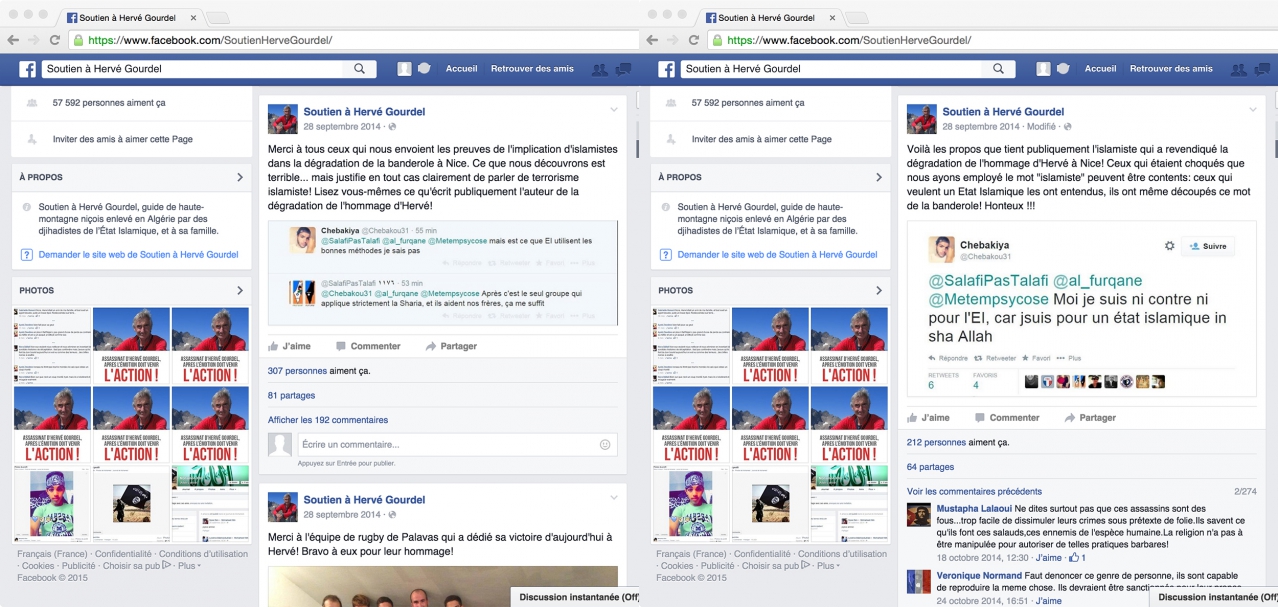Open Facebook flag photo thumbnail in right window

click(x=771, y=503)
